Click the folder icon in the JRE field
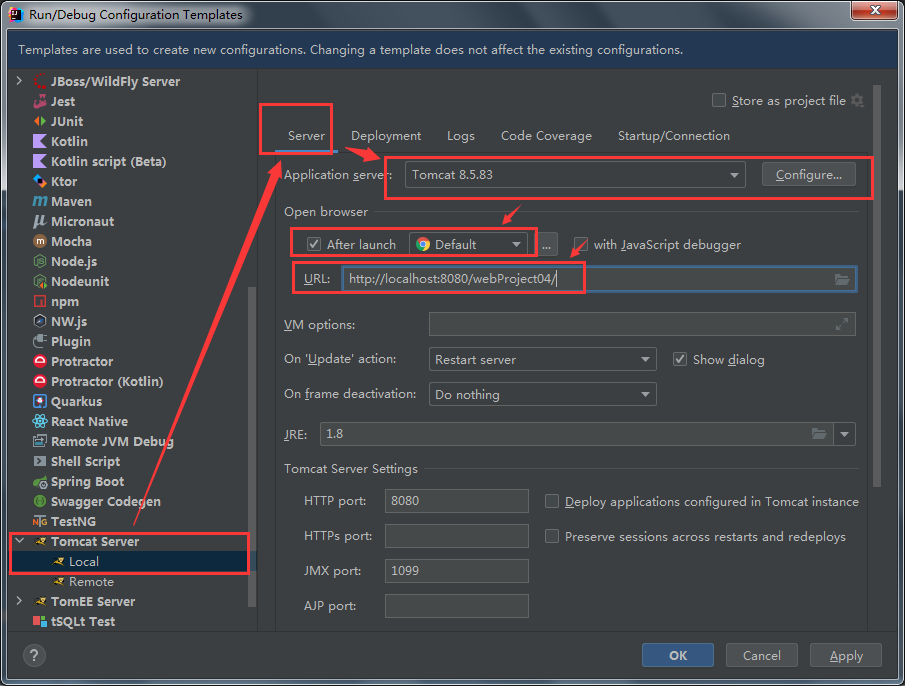This screenshot has height=686, width=905. [x=819, y=434]
